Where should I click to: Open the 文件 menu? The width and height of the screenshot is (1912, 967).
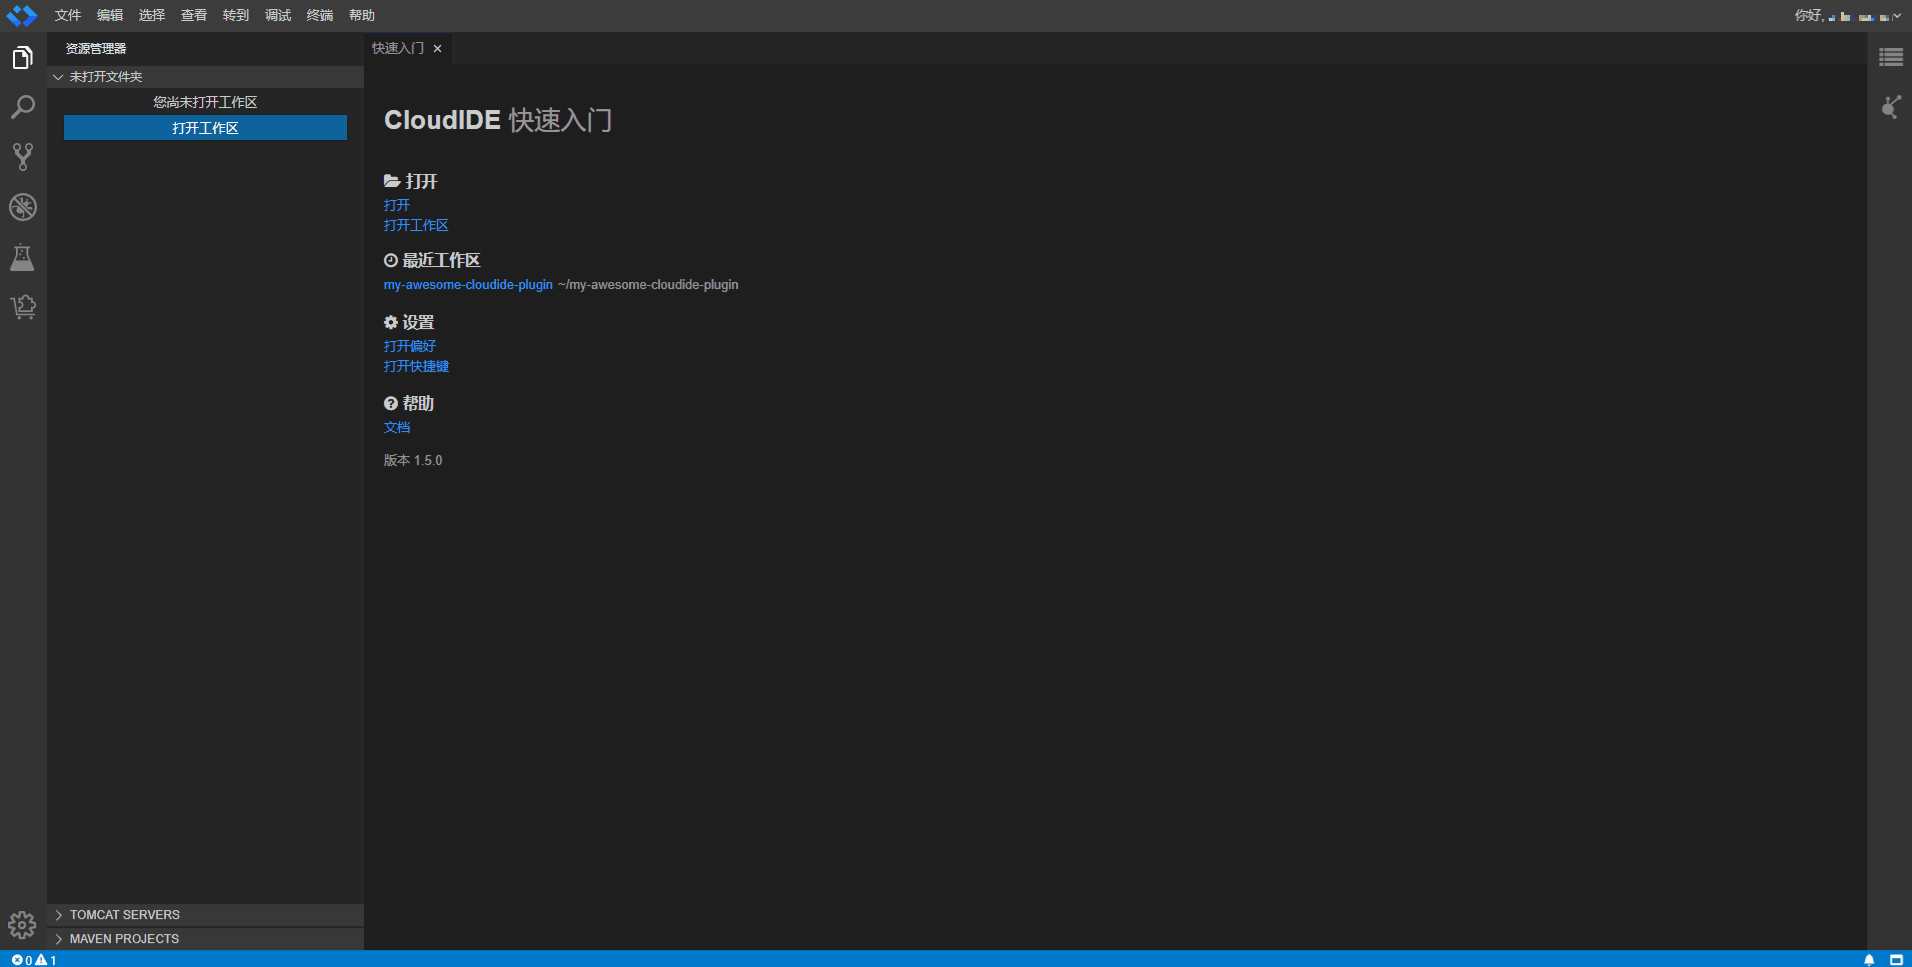pos(66,15)
